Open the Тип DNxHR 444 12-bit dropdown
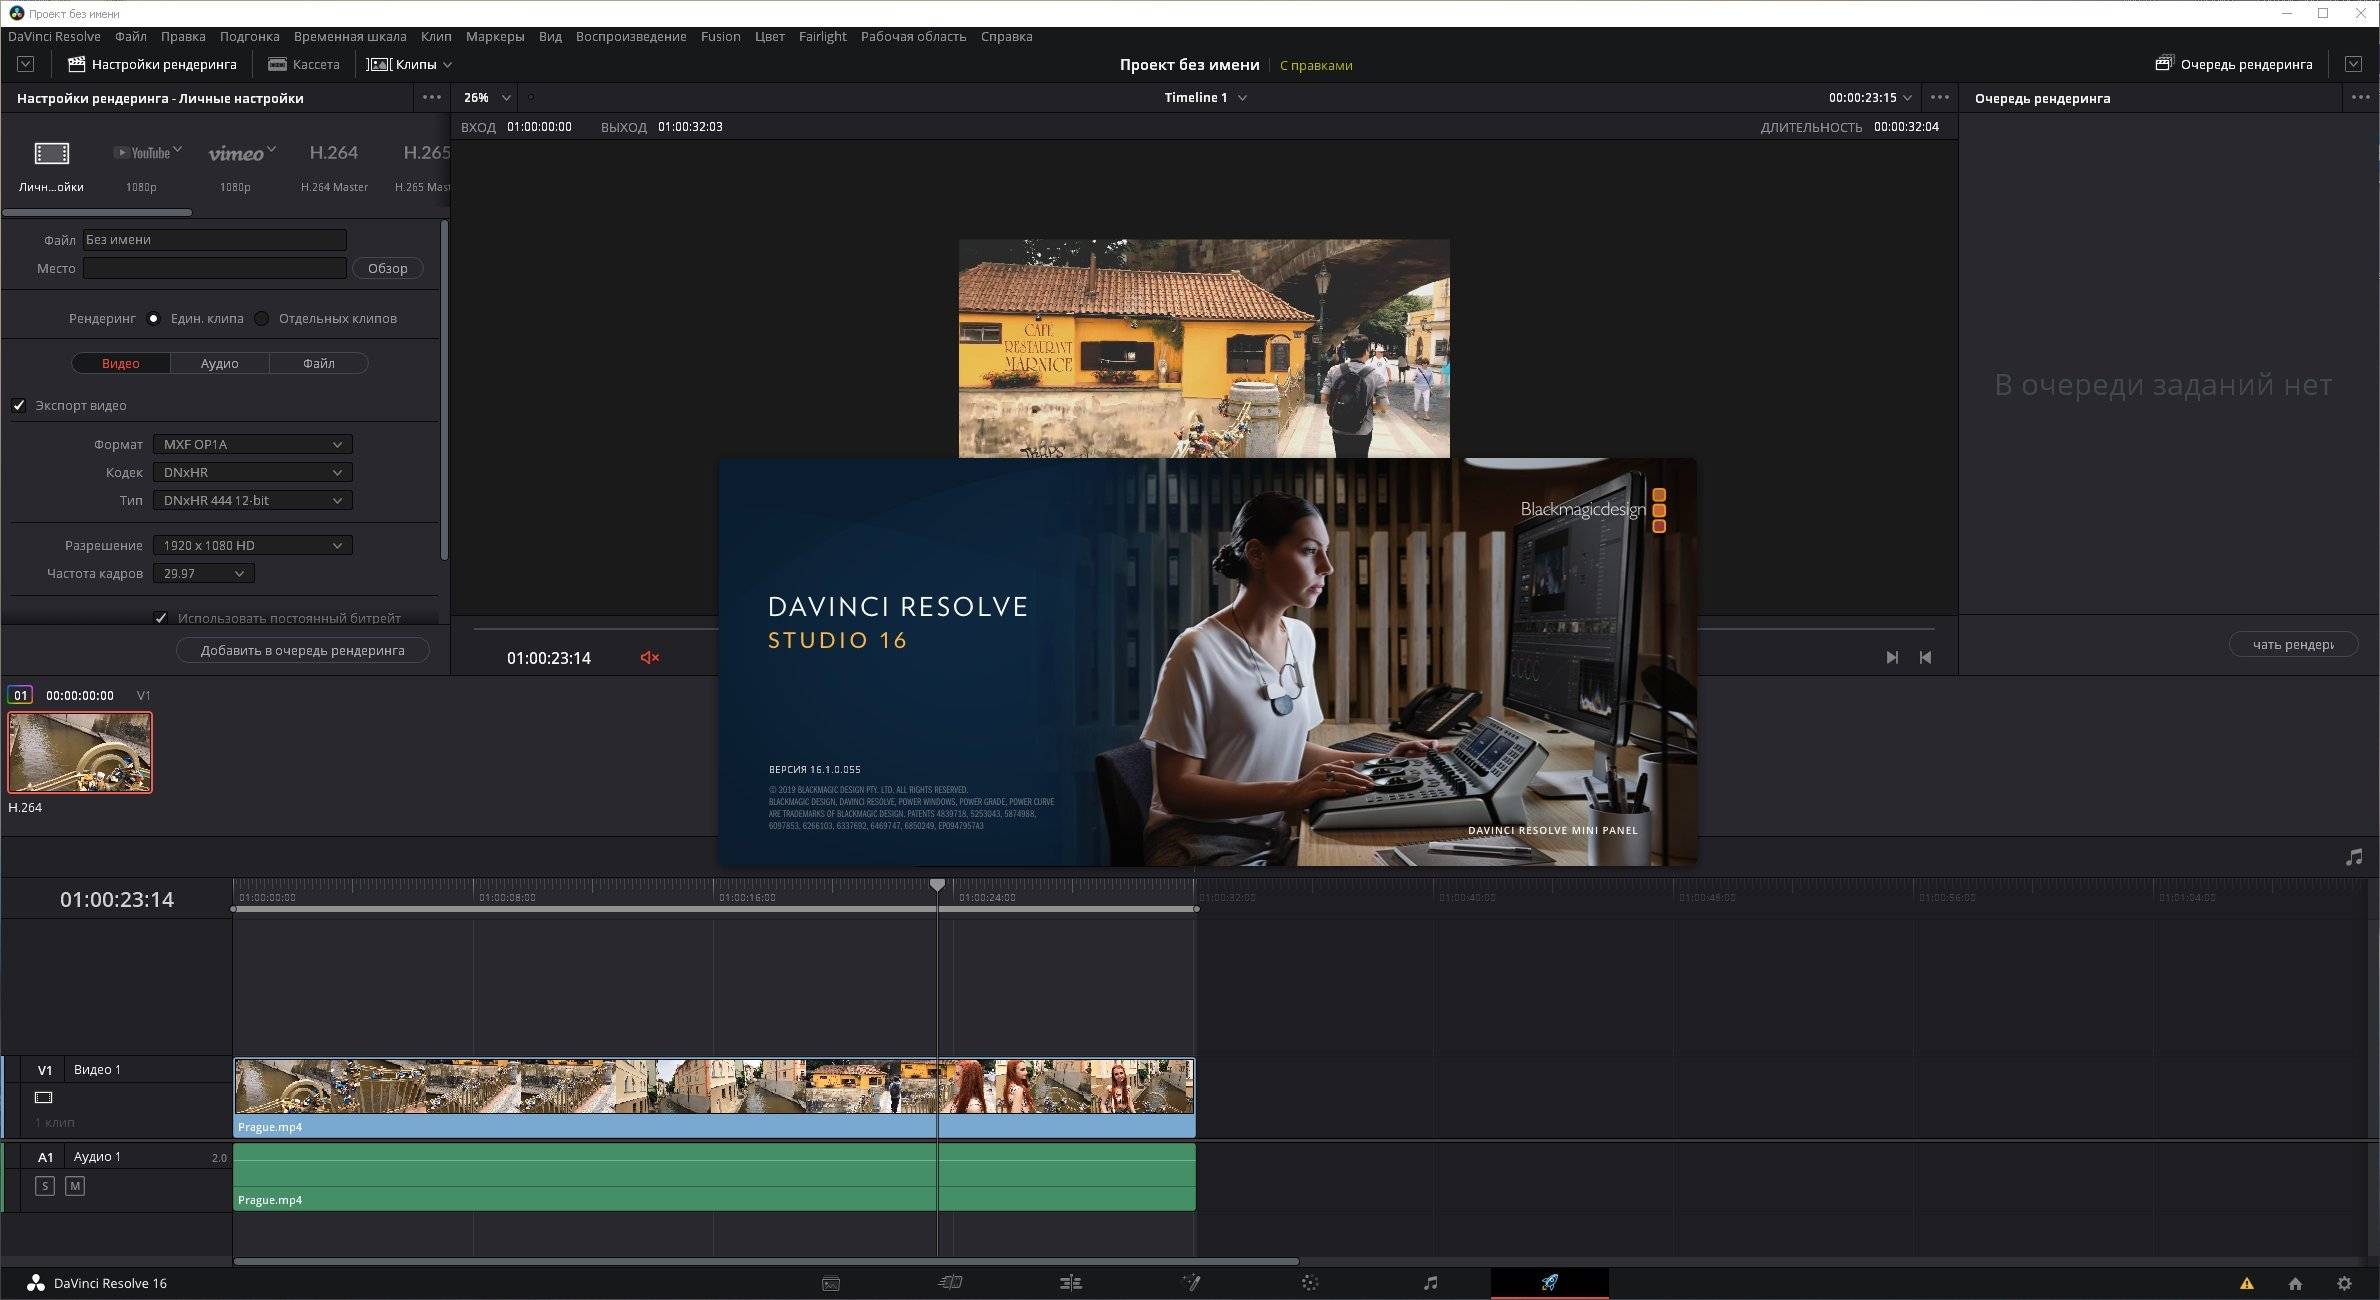 point(253,500)
